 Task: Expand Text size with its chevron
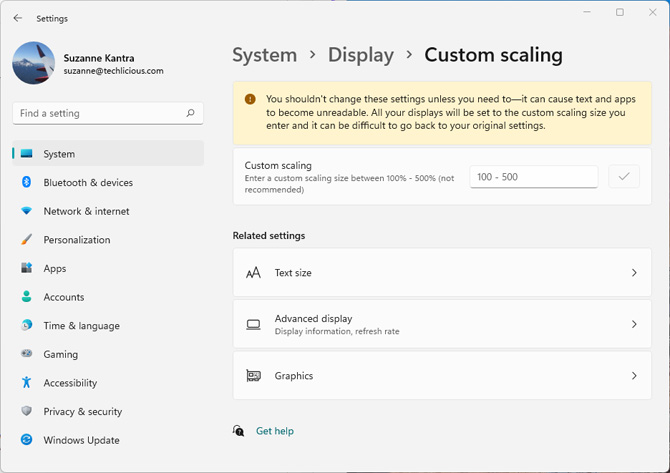pos(634,273)
